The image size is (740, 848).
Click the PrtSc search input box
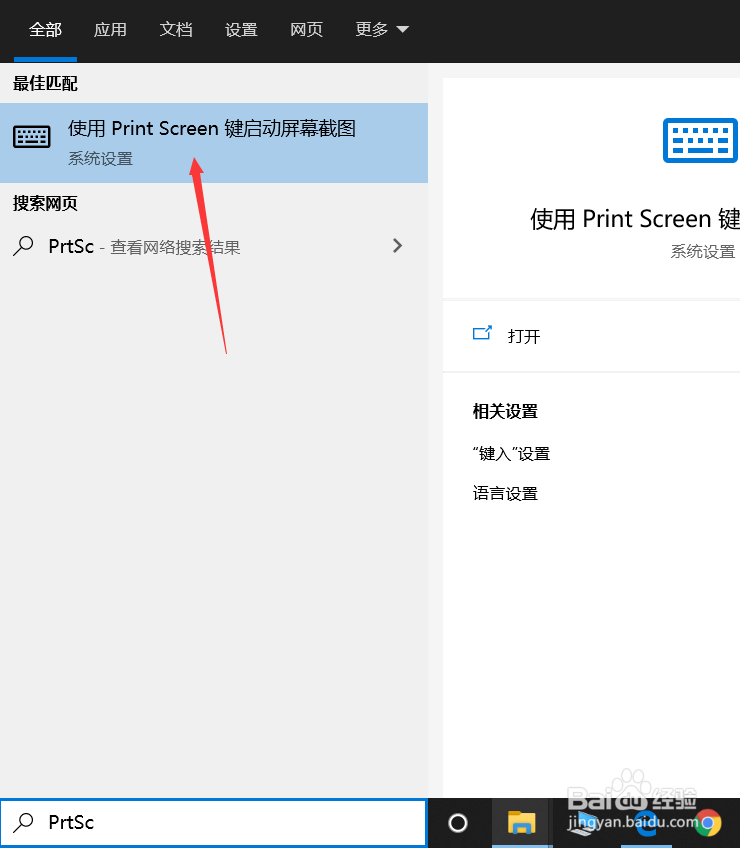pyautogui.click(x=213, y=823)
